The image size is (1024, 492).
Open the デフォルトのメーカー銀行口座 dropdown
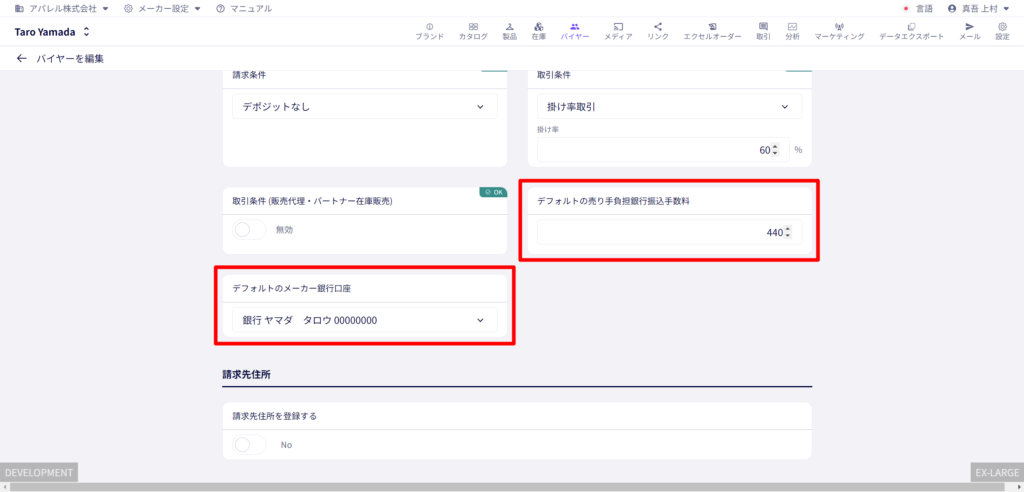[x=364, y=320]
